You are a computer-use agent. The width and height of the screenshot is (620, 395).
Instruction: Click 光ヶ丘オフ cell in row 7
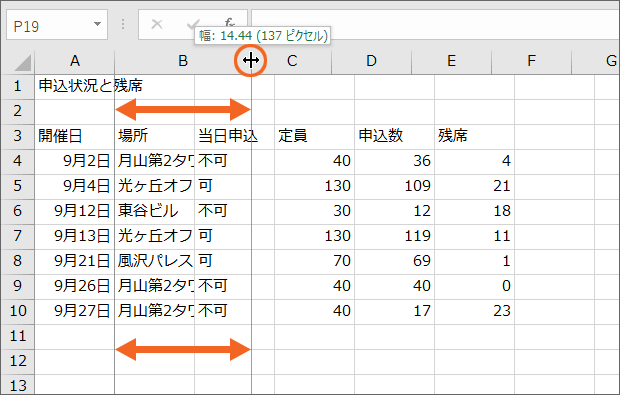pyautogui.click(x=154, y=236)
